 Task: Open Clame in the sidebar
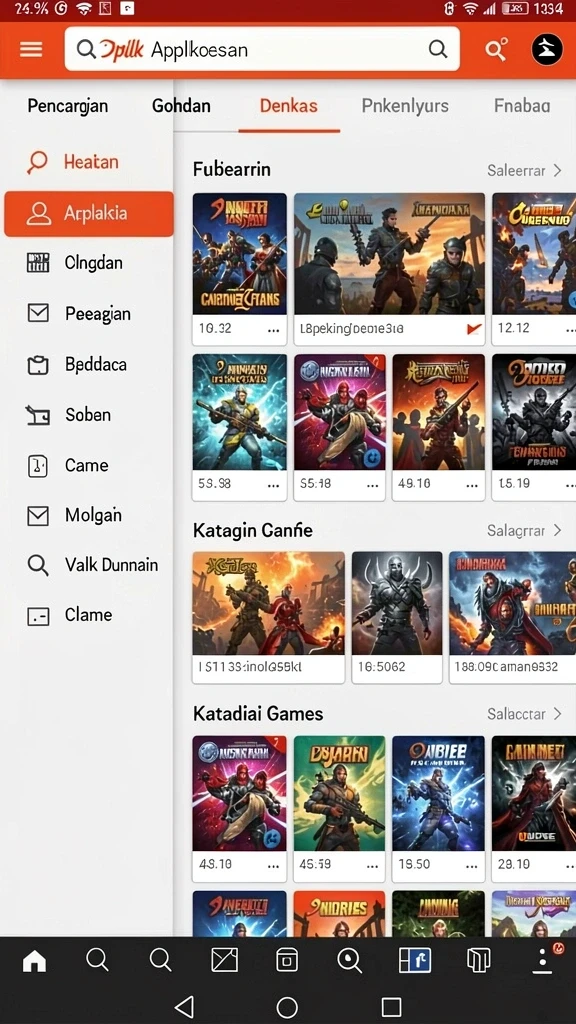coord(88,615)
